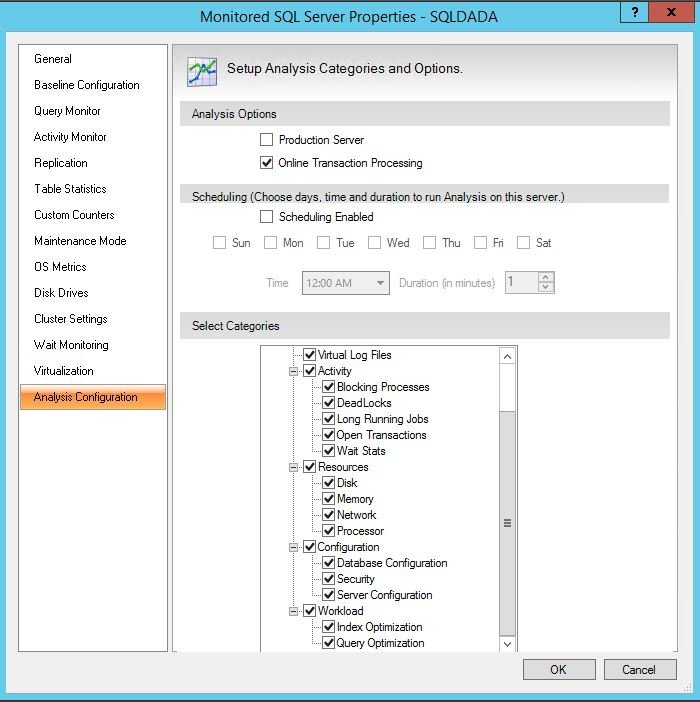Click the categories list scroll down arrow
The image size is (700, 702).
click(x=507, y=644)
